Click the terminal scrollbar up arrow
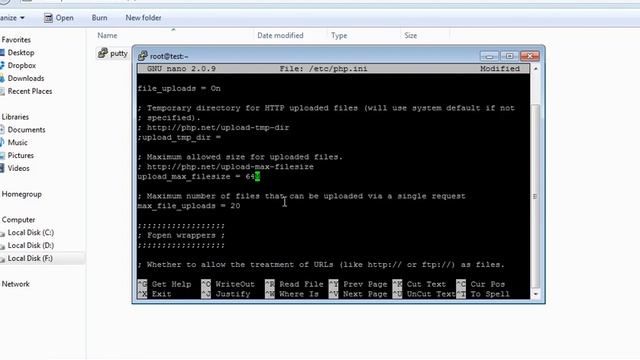This screenshot has width=640, height=360. (536, 69)
